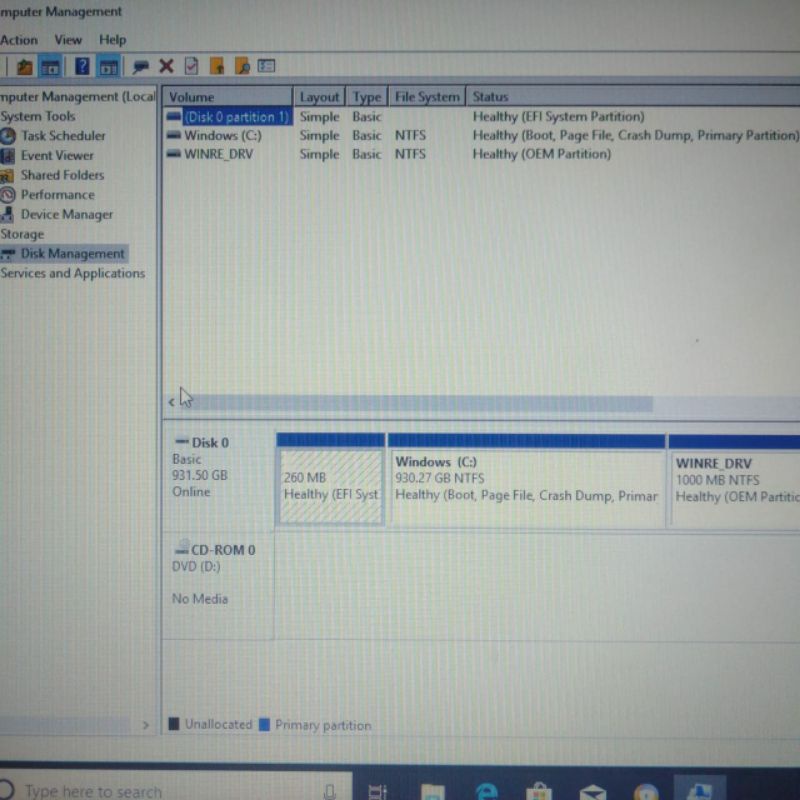800x800 pixels.
Task: Open Device Manager in the tree
Action: 66,214
